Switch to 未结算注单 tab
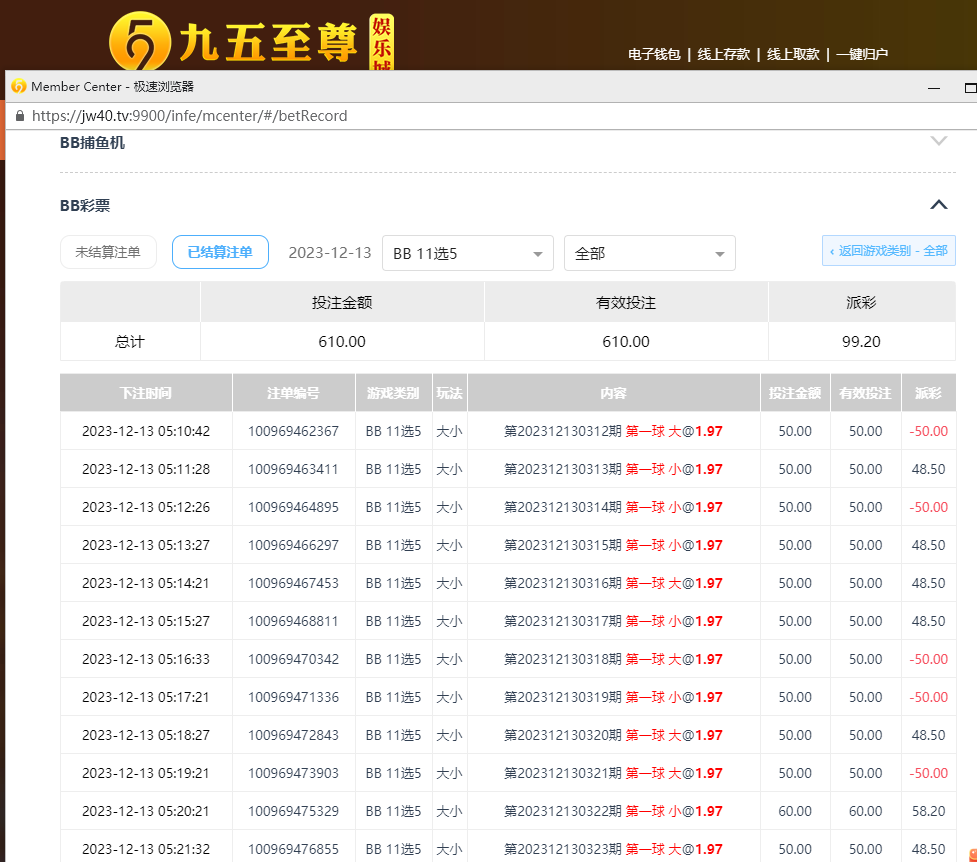This screenshot has height=862, width=977. click(x=108, y=253)
